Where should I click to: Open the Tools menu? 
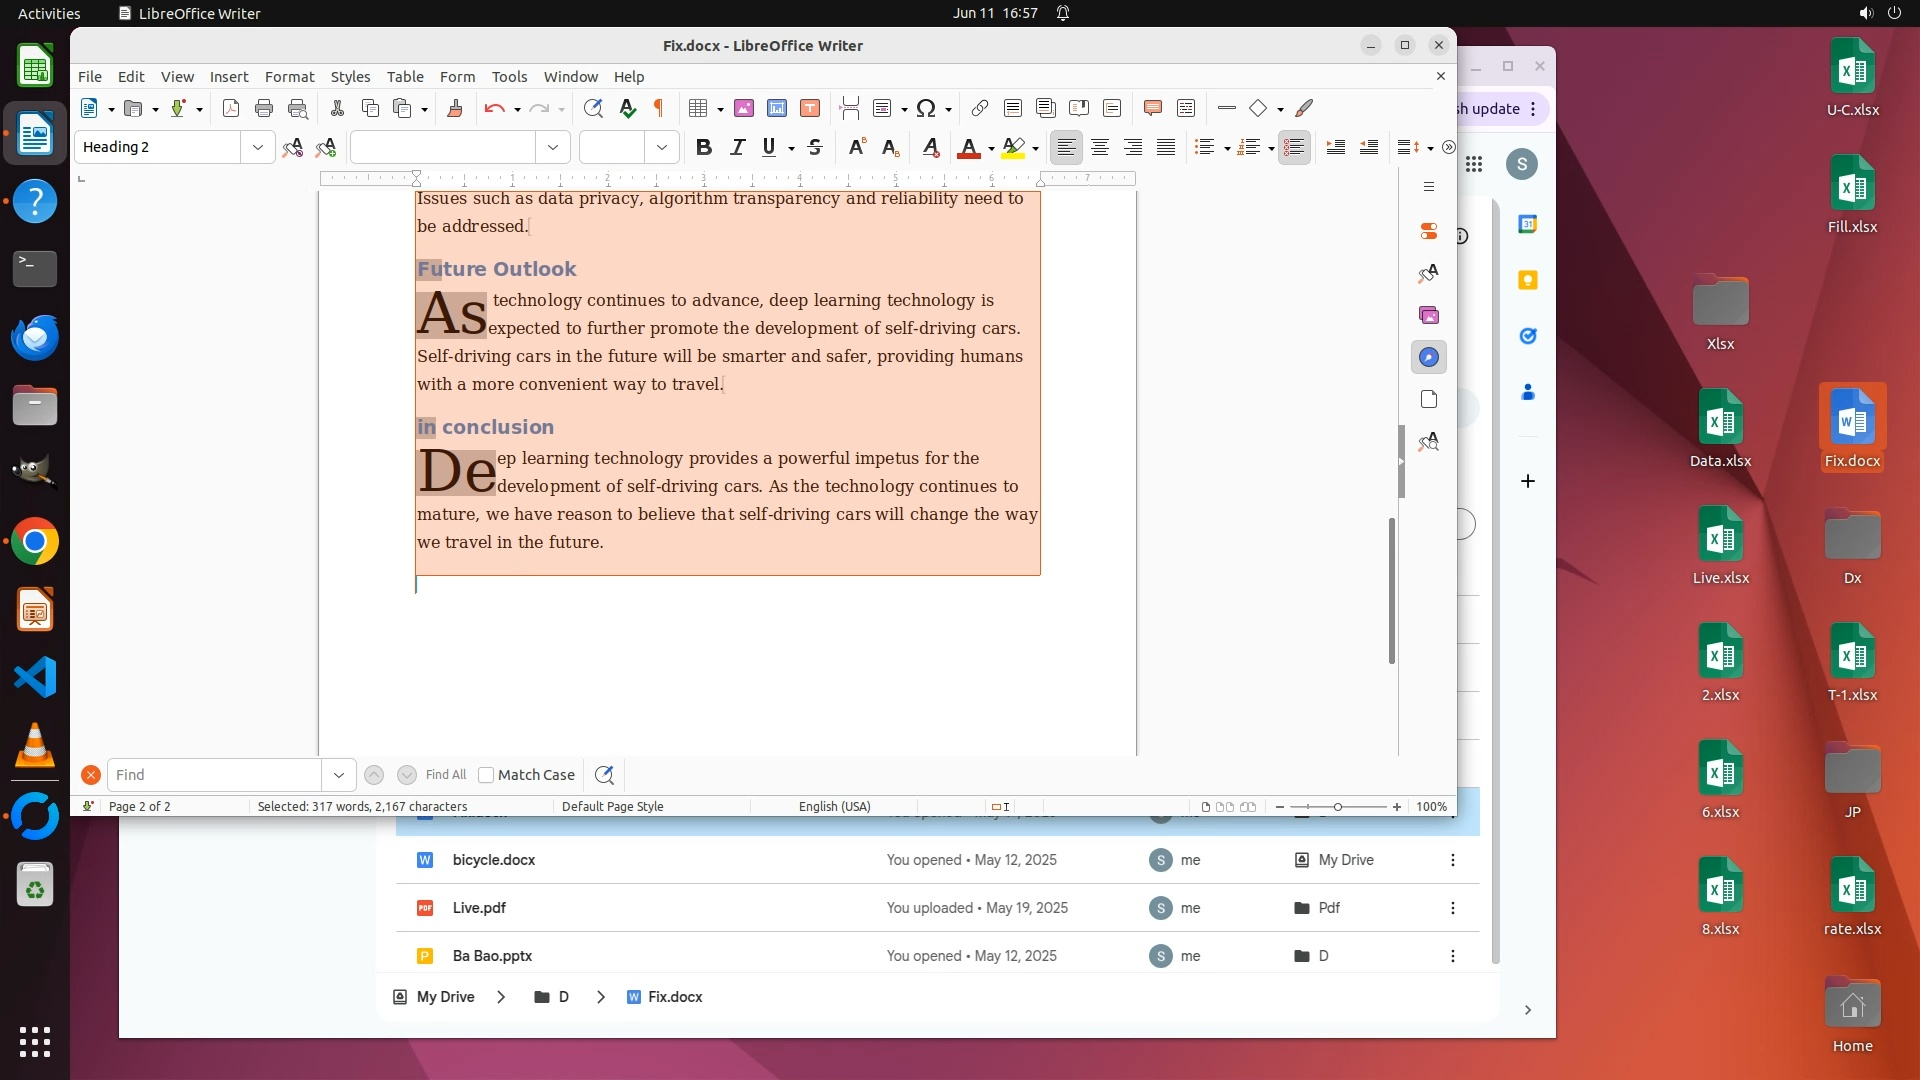[509, 77]
